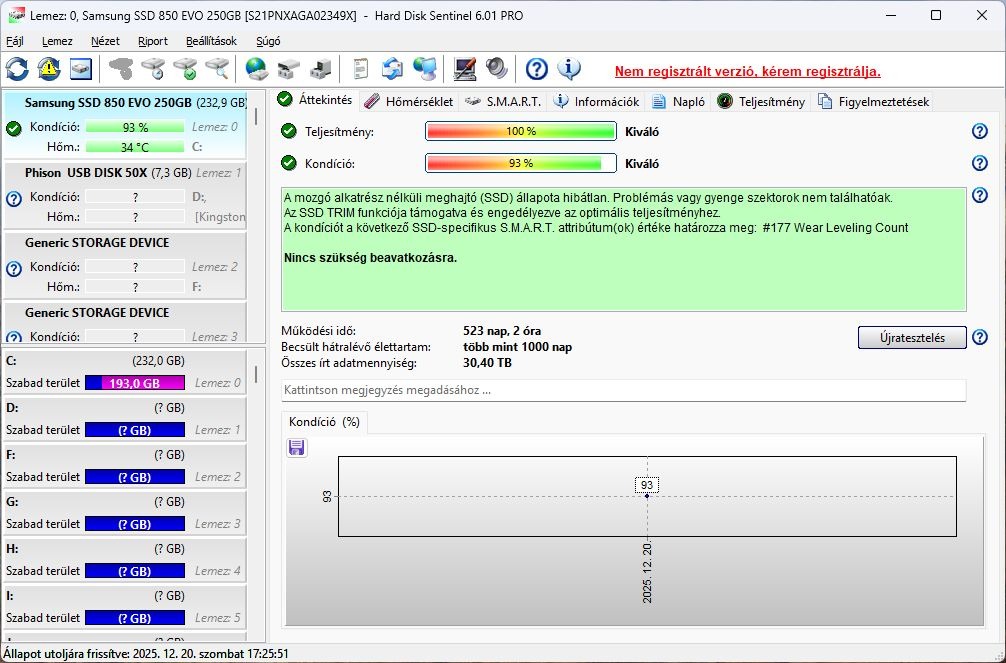Open the Lemez menu

57,41
